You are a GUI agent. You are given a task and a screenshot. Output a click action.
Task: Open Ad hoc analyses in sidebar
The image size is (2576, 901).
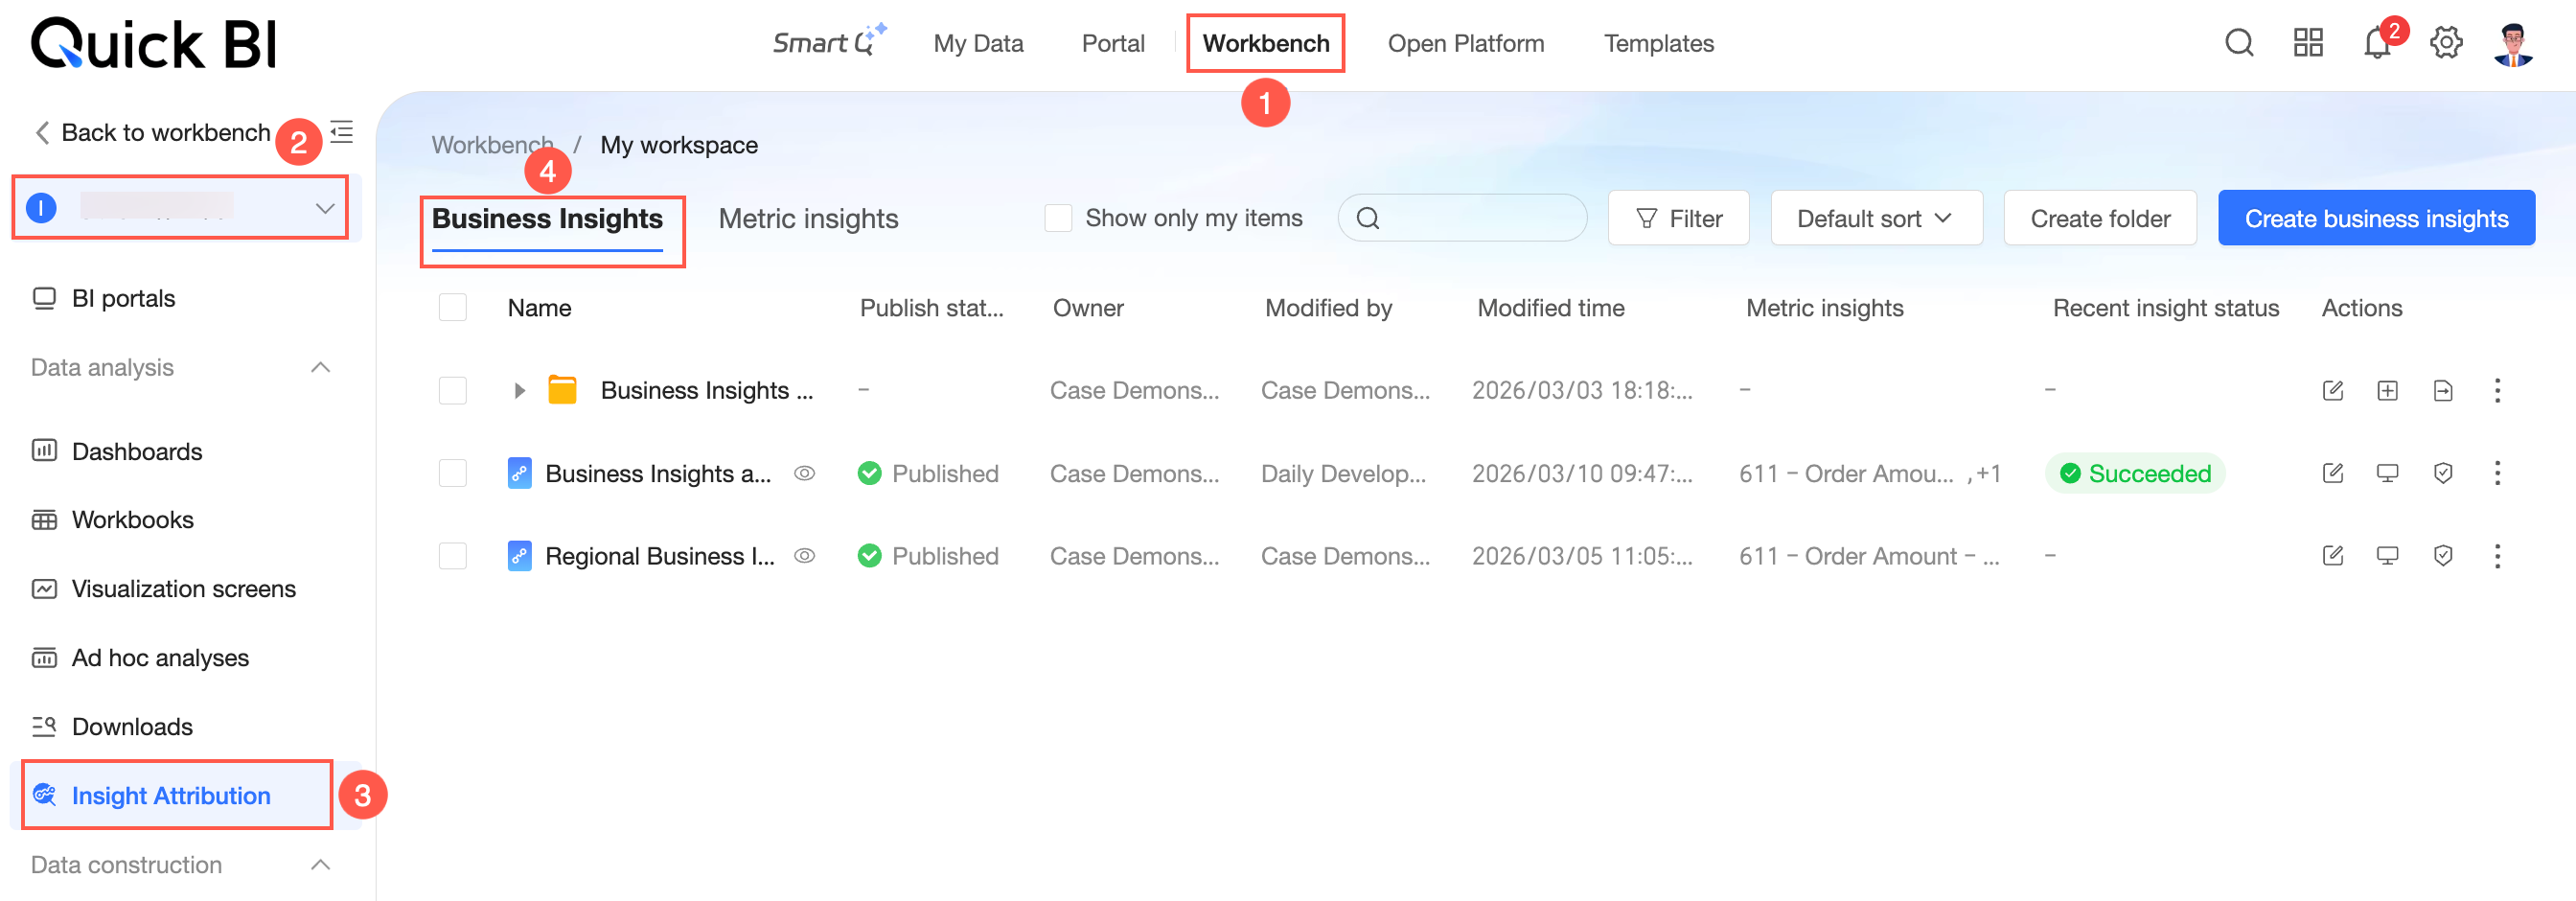pyautogui.click(x=141, y=657)
